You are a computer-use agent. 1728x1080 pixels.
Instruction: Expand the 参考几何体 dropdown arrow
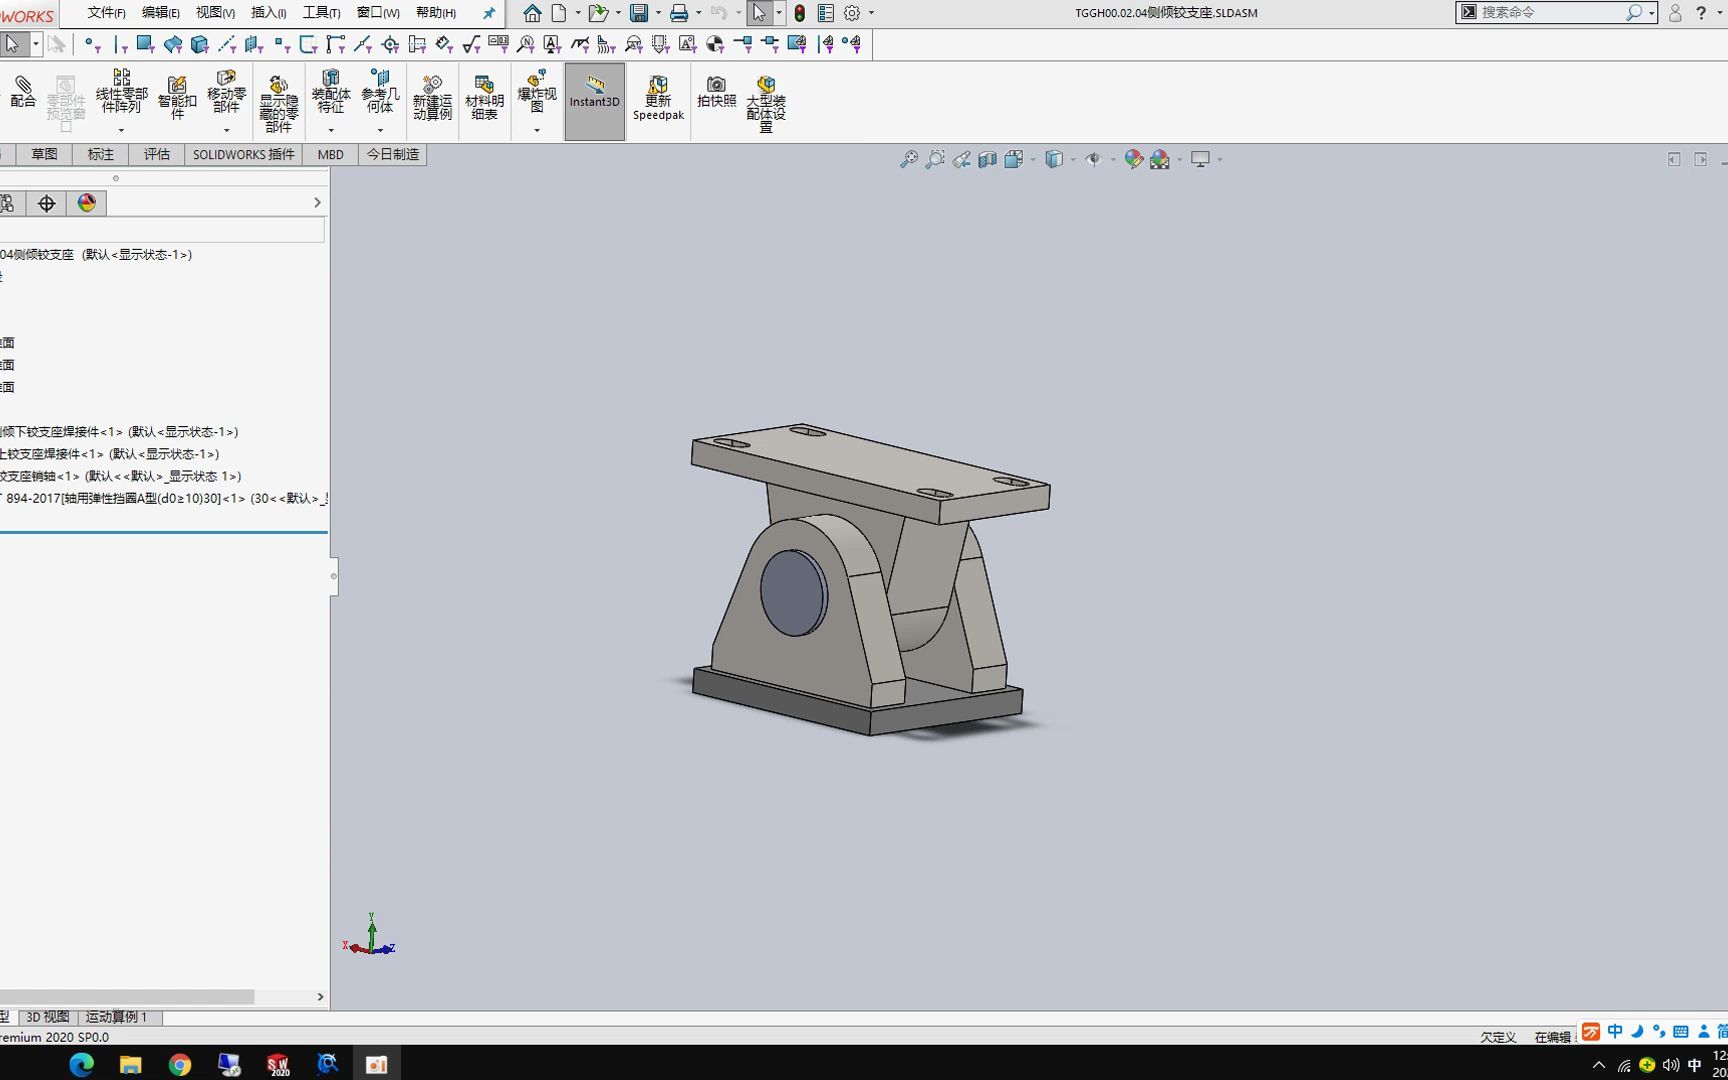pos(380,128)
